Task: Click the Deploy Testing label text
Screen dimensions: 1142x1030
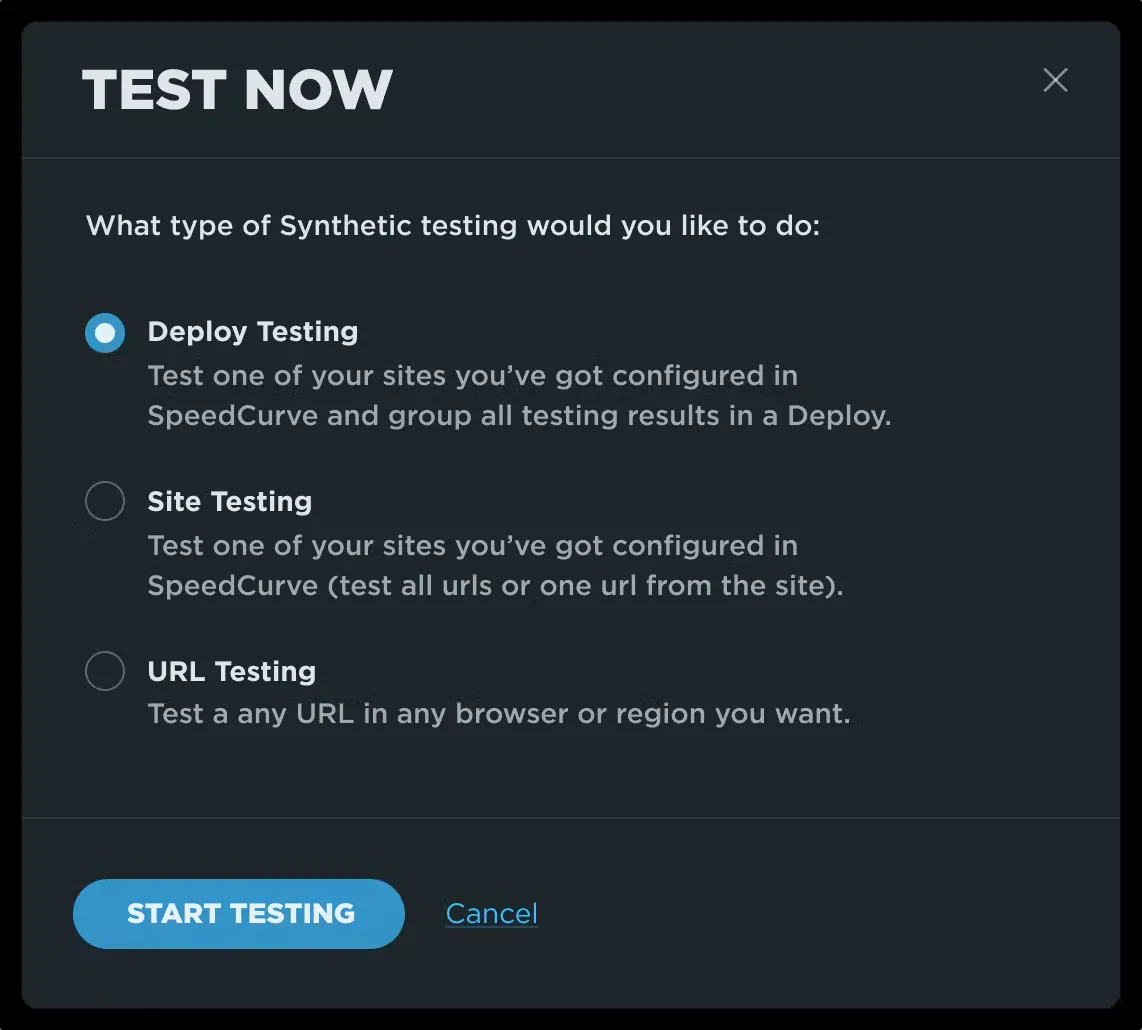Action: [252, 332]
